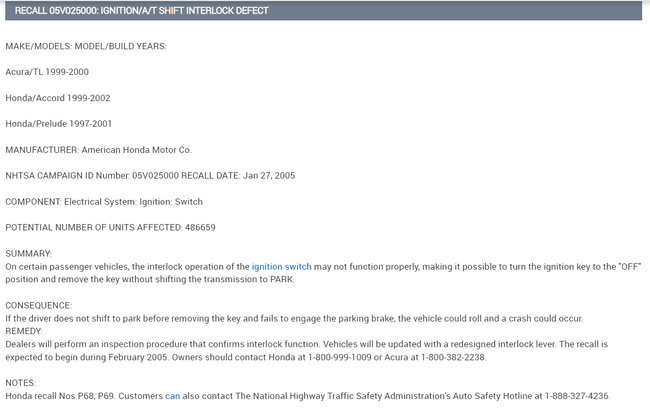Select the Acura/TL 1999-2000 line

tap(46, 73)
